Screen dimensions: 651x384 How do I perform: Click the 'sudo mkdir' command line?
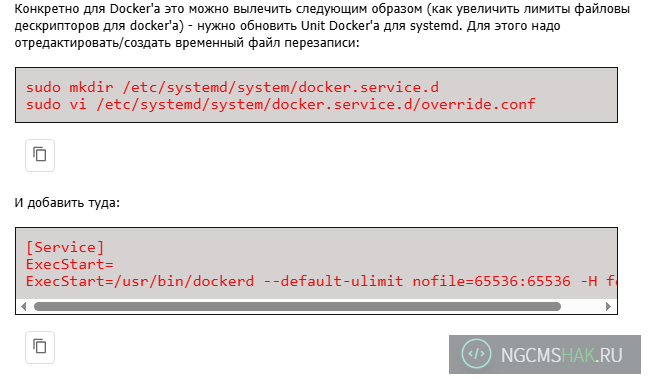click(232, 87)
